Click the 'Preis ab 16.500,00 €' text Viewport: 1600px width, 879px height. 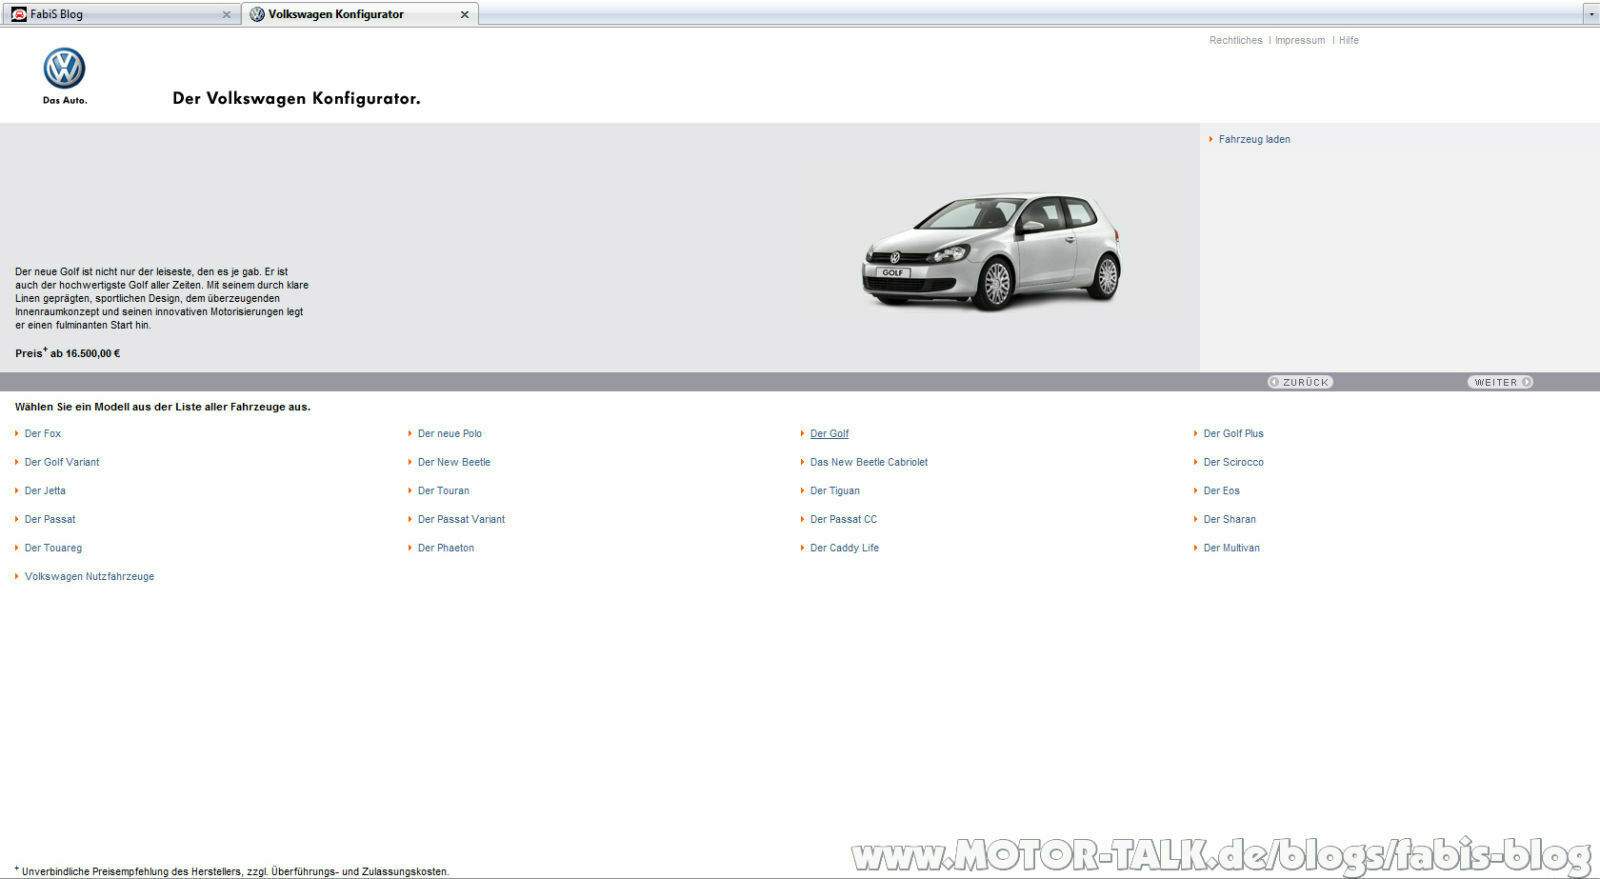[x=67, y=353]
